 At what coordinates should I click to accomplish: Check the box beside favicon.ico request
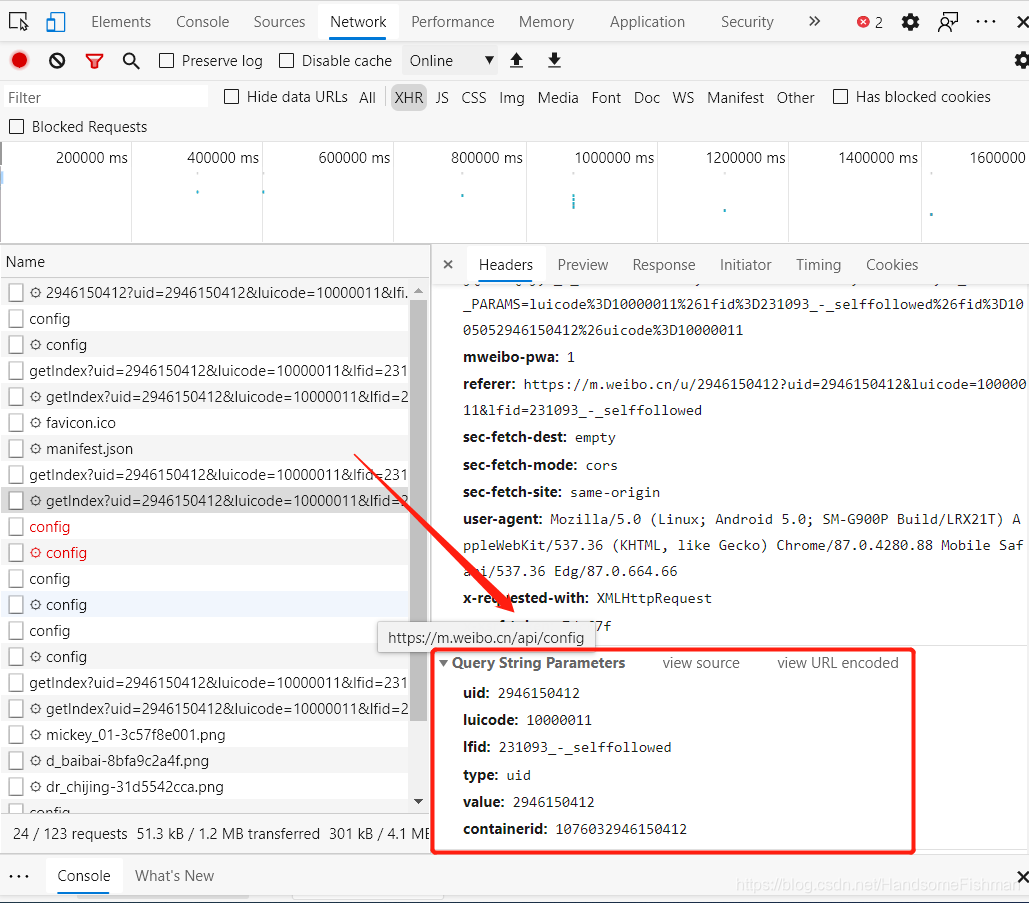[16, 423]
